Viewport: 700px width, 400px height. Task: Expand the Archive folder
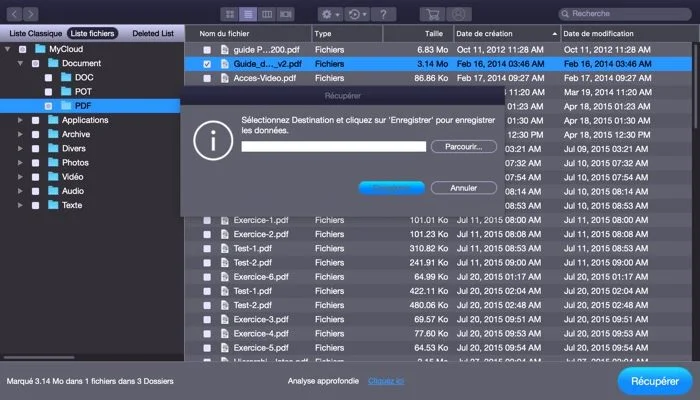(x=21, y=134)
